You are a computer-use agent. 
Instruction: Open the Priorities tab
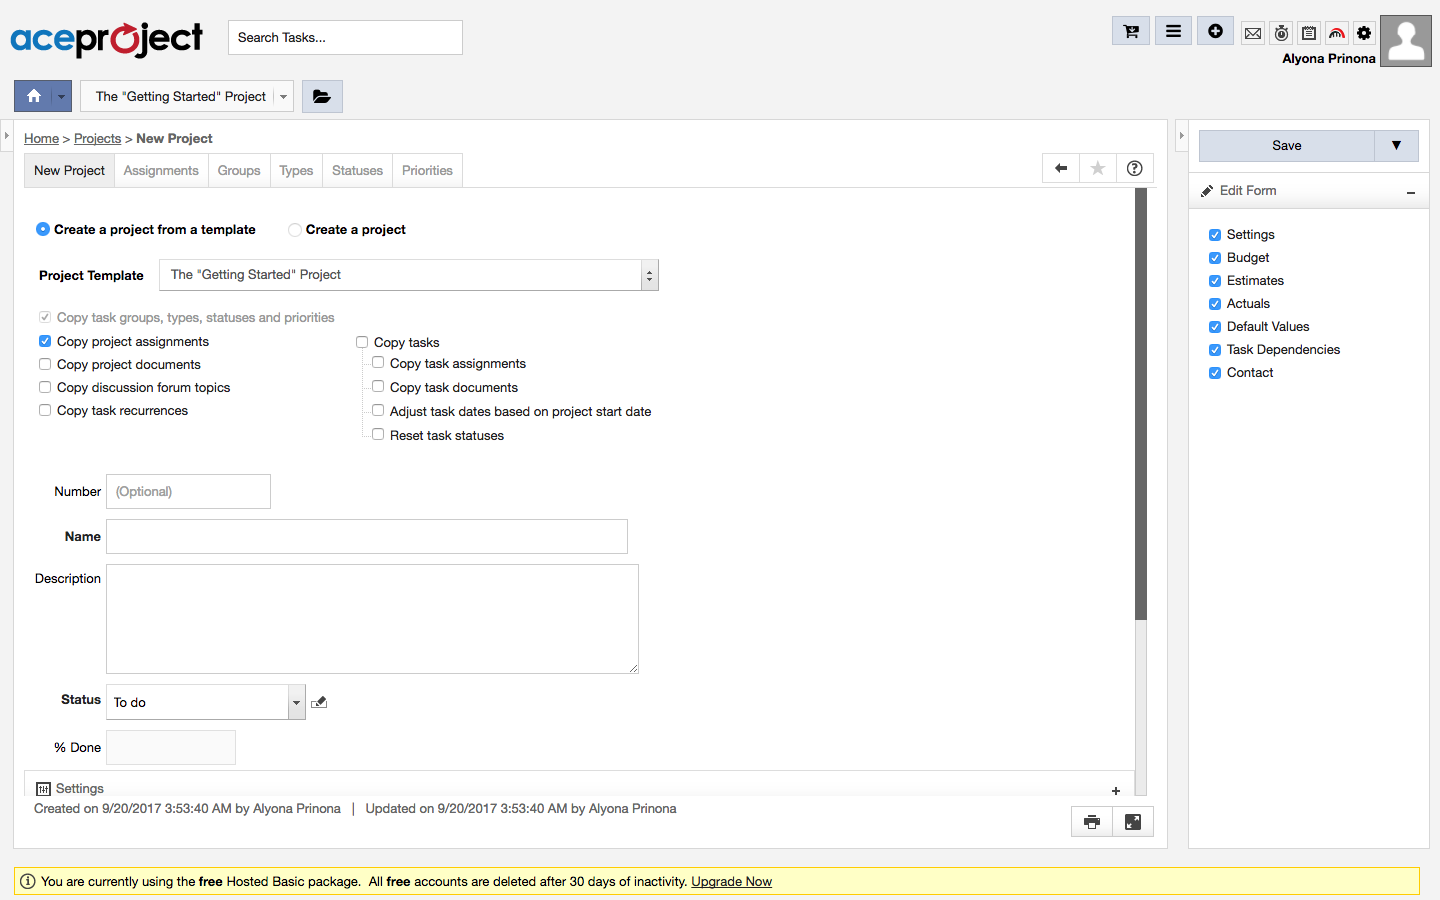427,171
